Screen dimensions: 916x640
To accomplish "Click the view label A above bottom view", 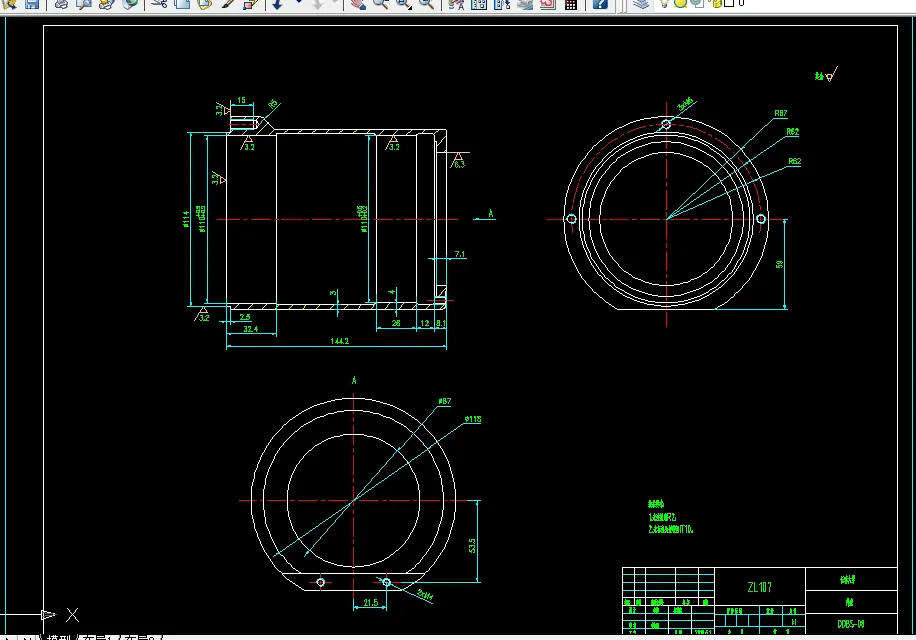I will pos(354,381).
